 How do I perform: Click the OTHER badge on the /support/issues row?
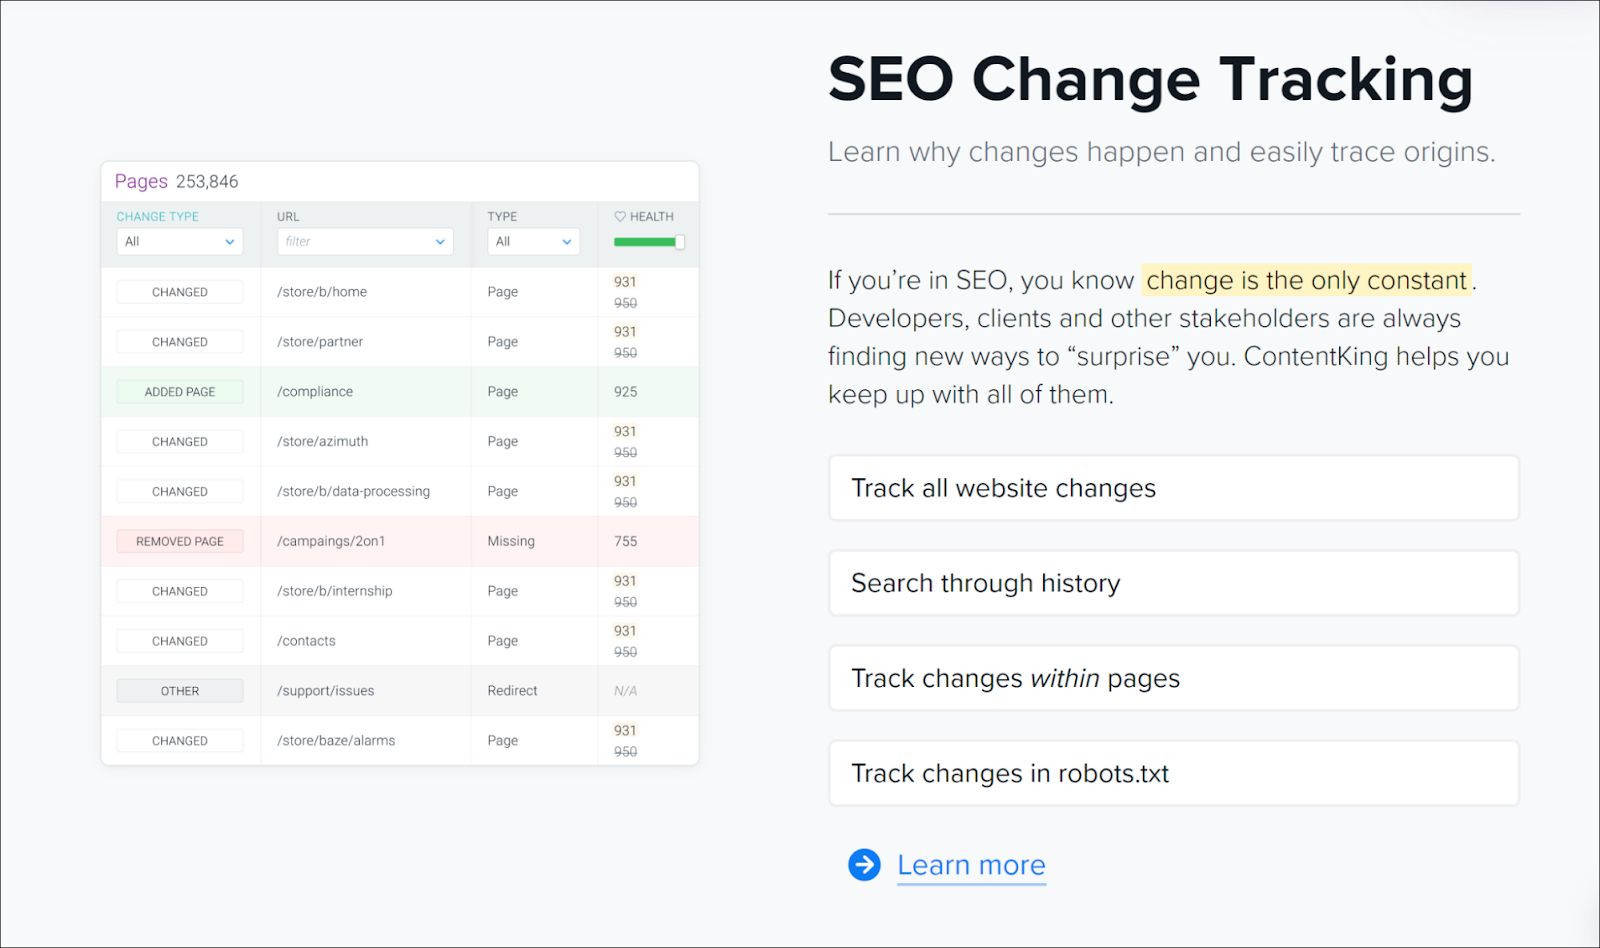pos(179,690)
